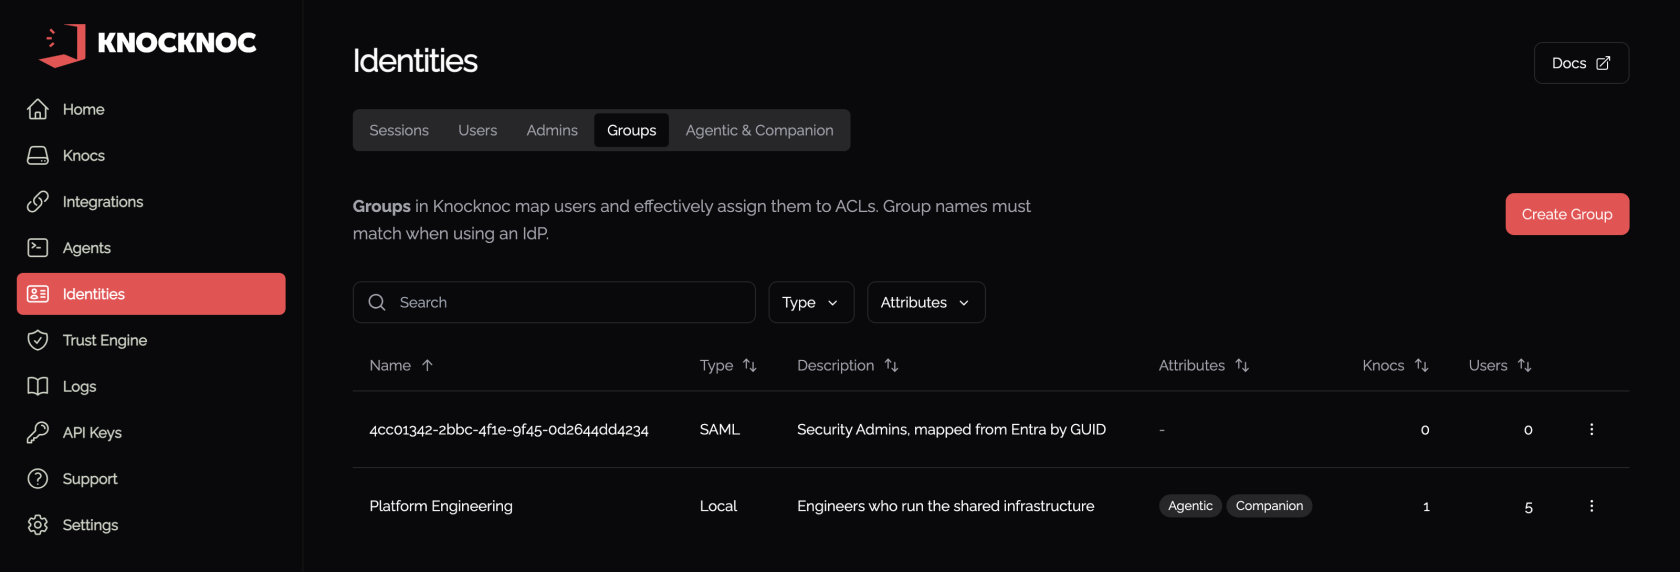The image size is (1680, 572).
Task: Sort by Attributes column arrows icon
Action: pyautogui.click(x=1242, y=365)
